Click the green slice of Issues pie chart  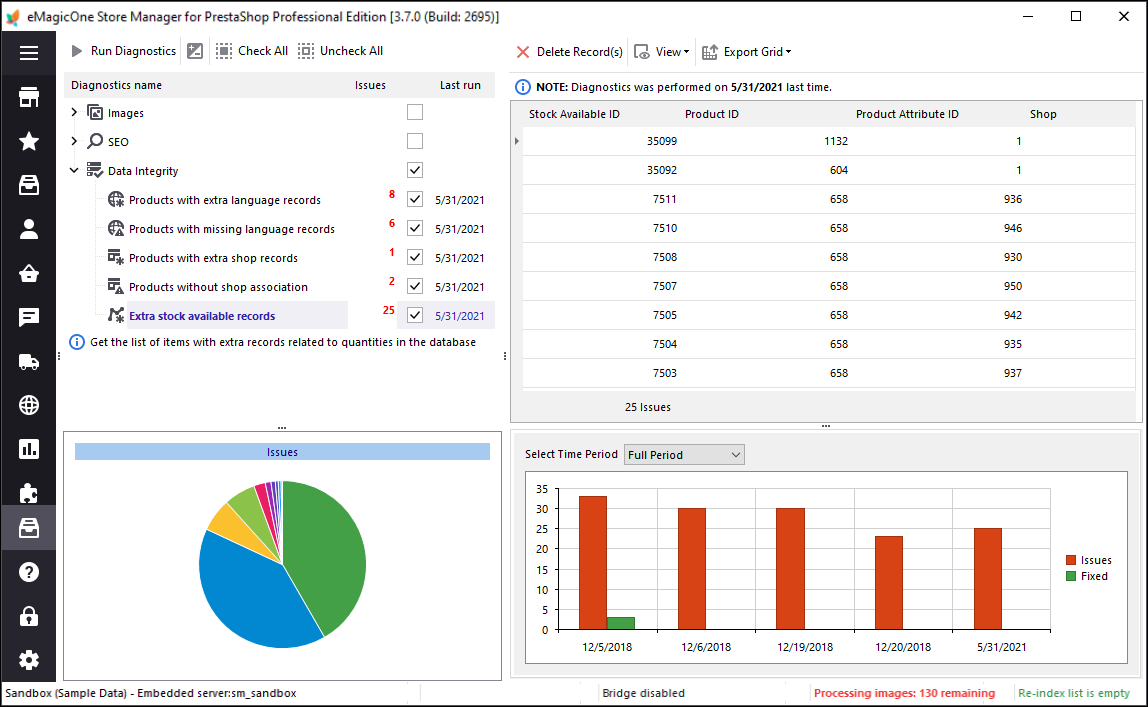coord(326,556)
